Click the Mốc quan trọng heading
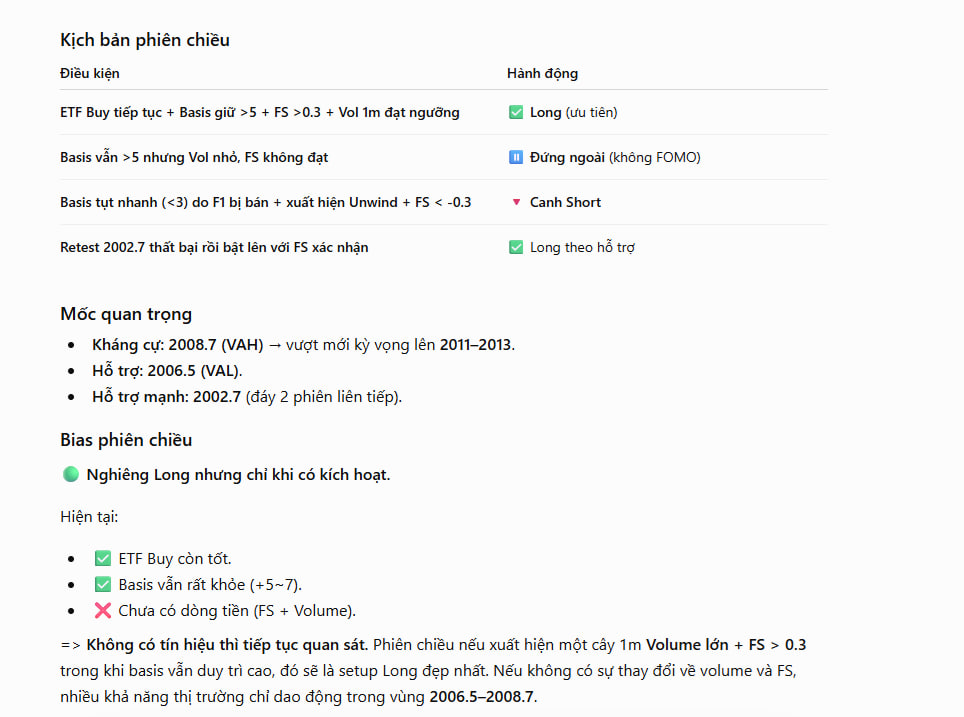Image resolution: width=964 pixels, height=717 pixels. pos(126,314)
